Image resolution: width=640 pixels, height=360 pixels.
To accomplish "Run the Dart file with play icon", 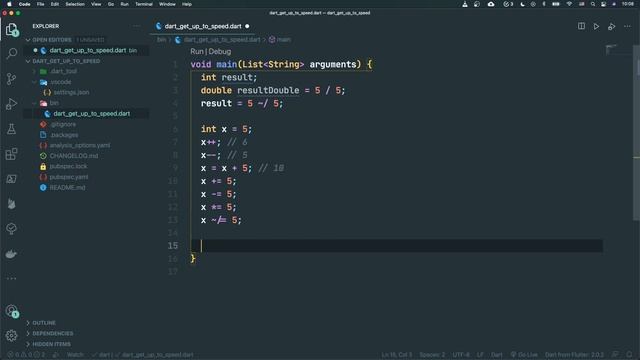I will point(596,26).
